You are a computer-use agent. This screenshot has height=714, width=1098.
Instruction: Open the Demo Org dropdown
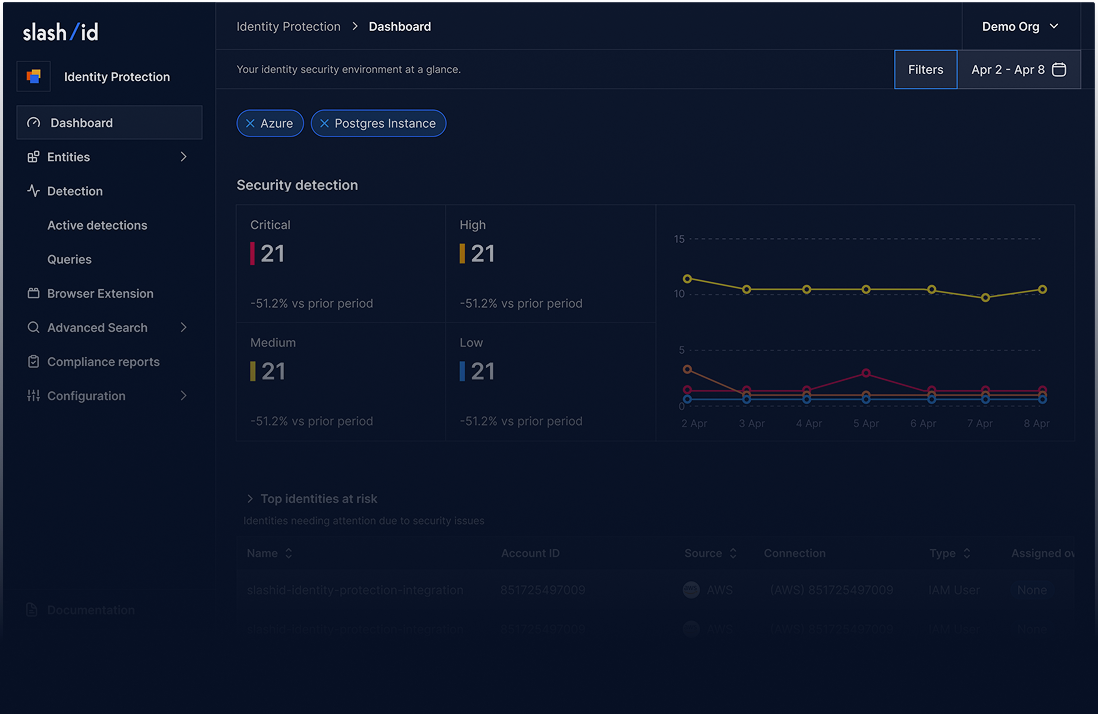1019,27
